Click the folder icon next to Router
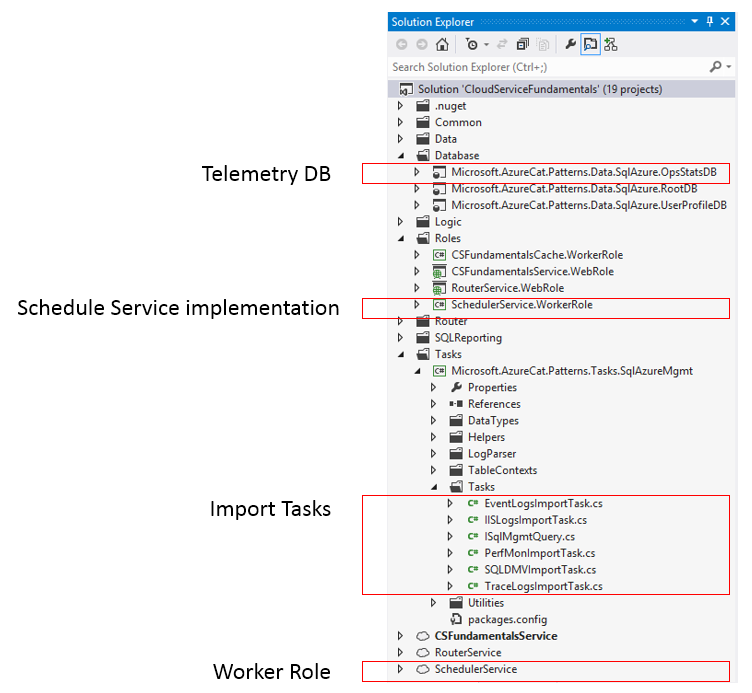The width and height of the screenshot is (752, 693). (423, 321)
